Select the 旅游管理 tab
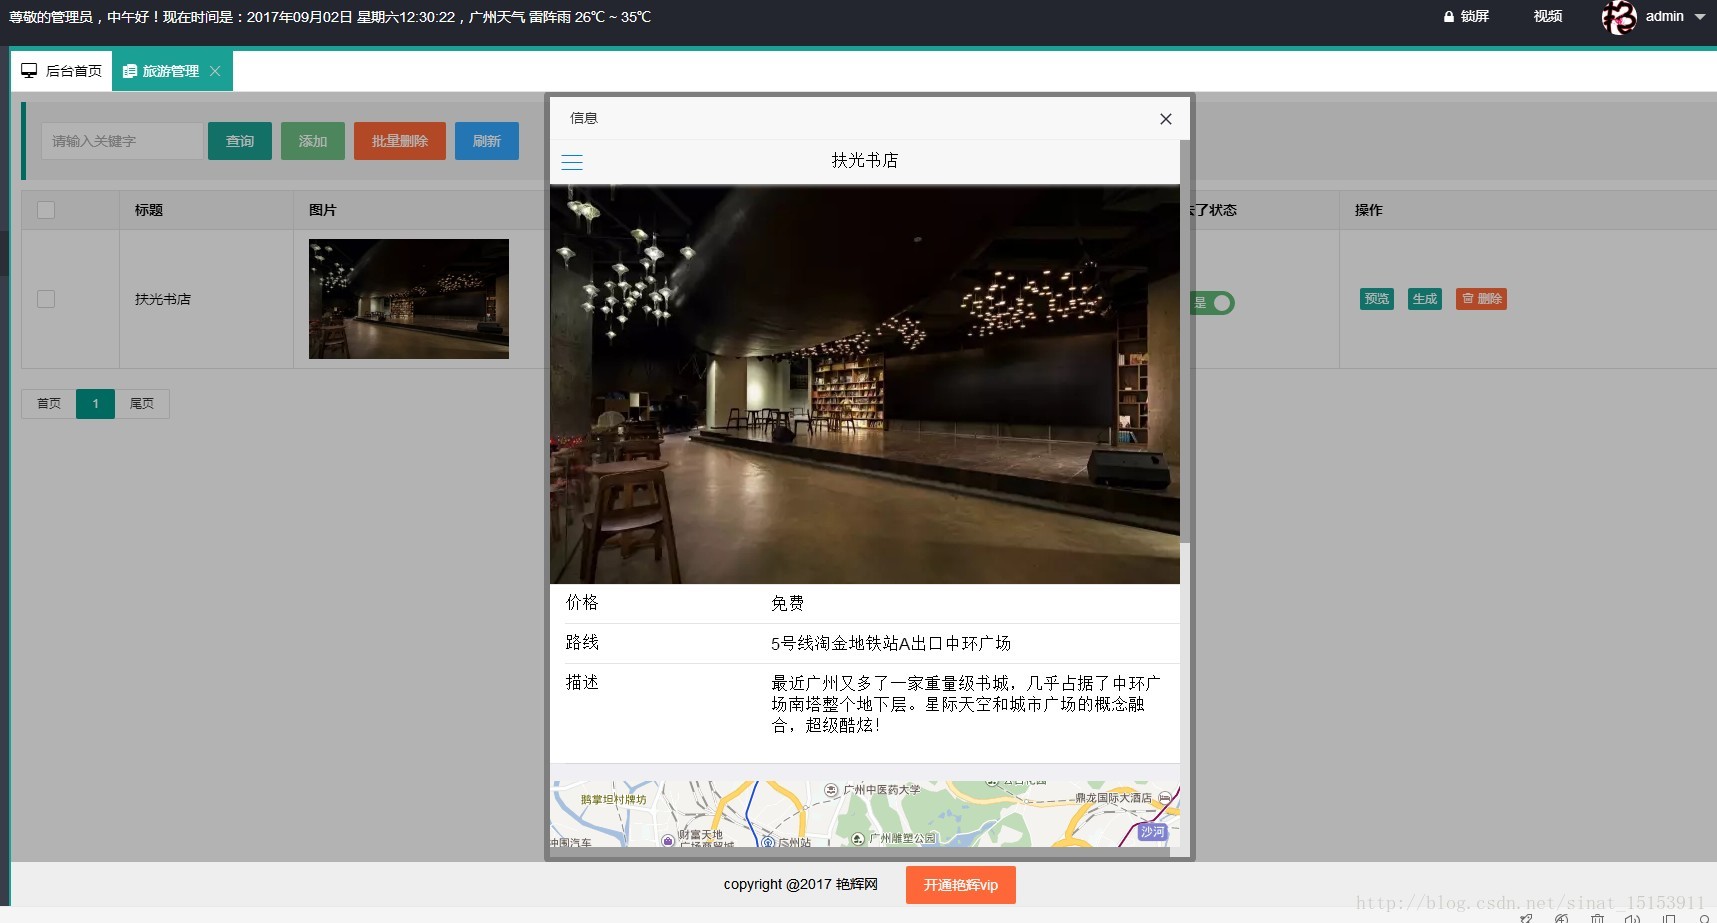Screen dimensions: 1717x923 tap(170, 71)
